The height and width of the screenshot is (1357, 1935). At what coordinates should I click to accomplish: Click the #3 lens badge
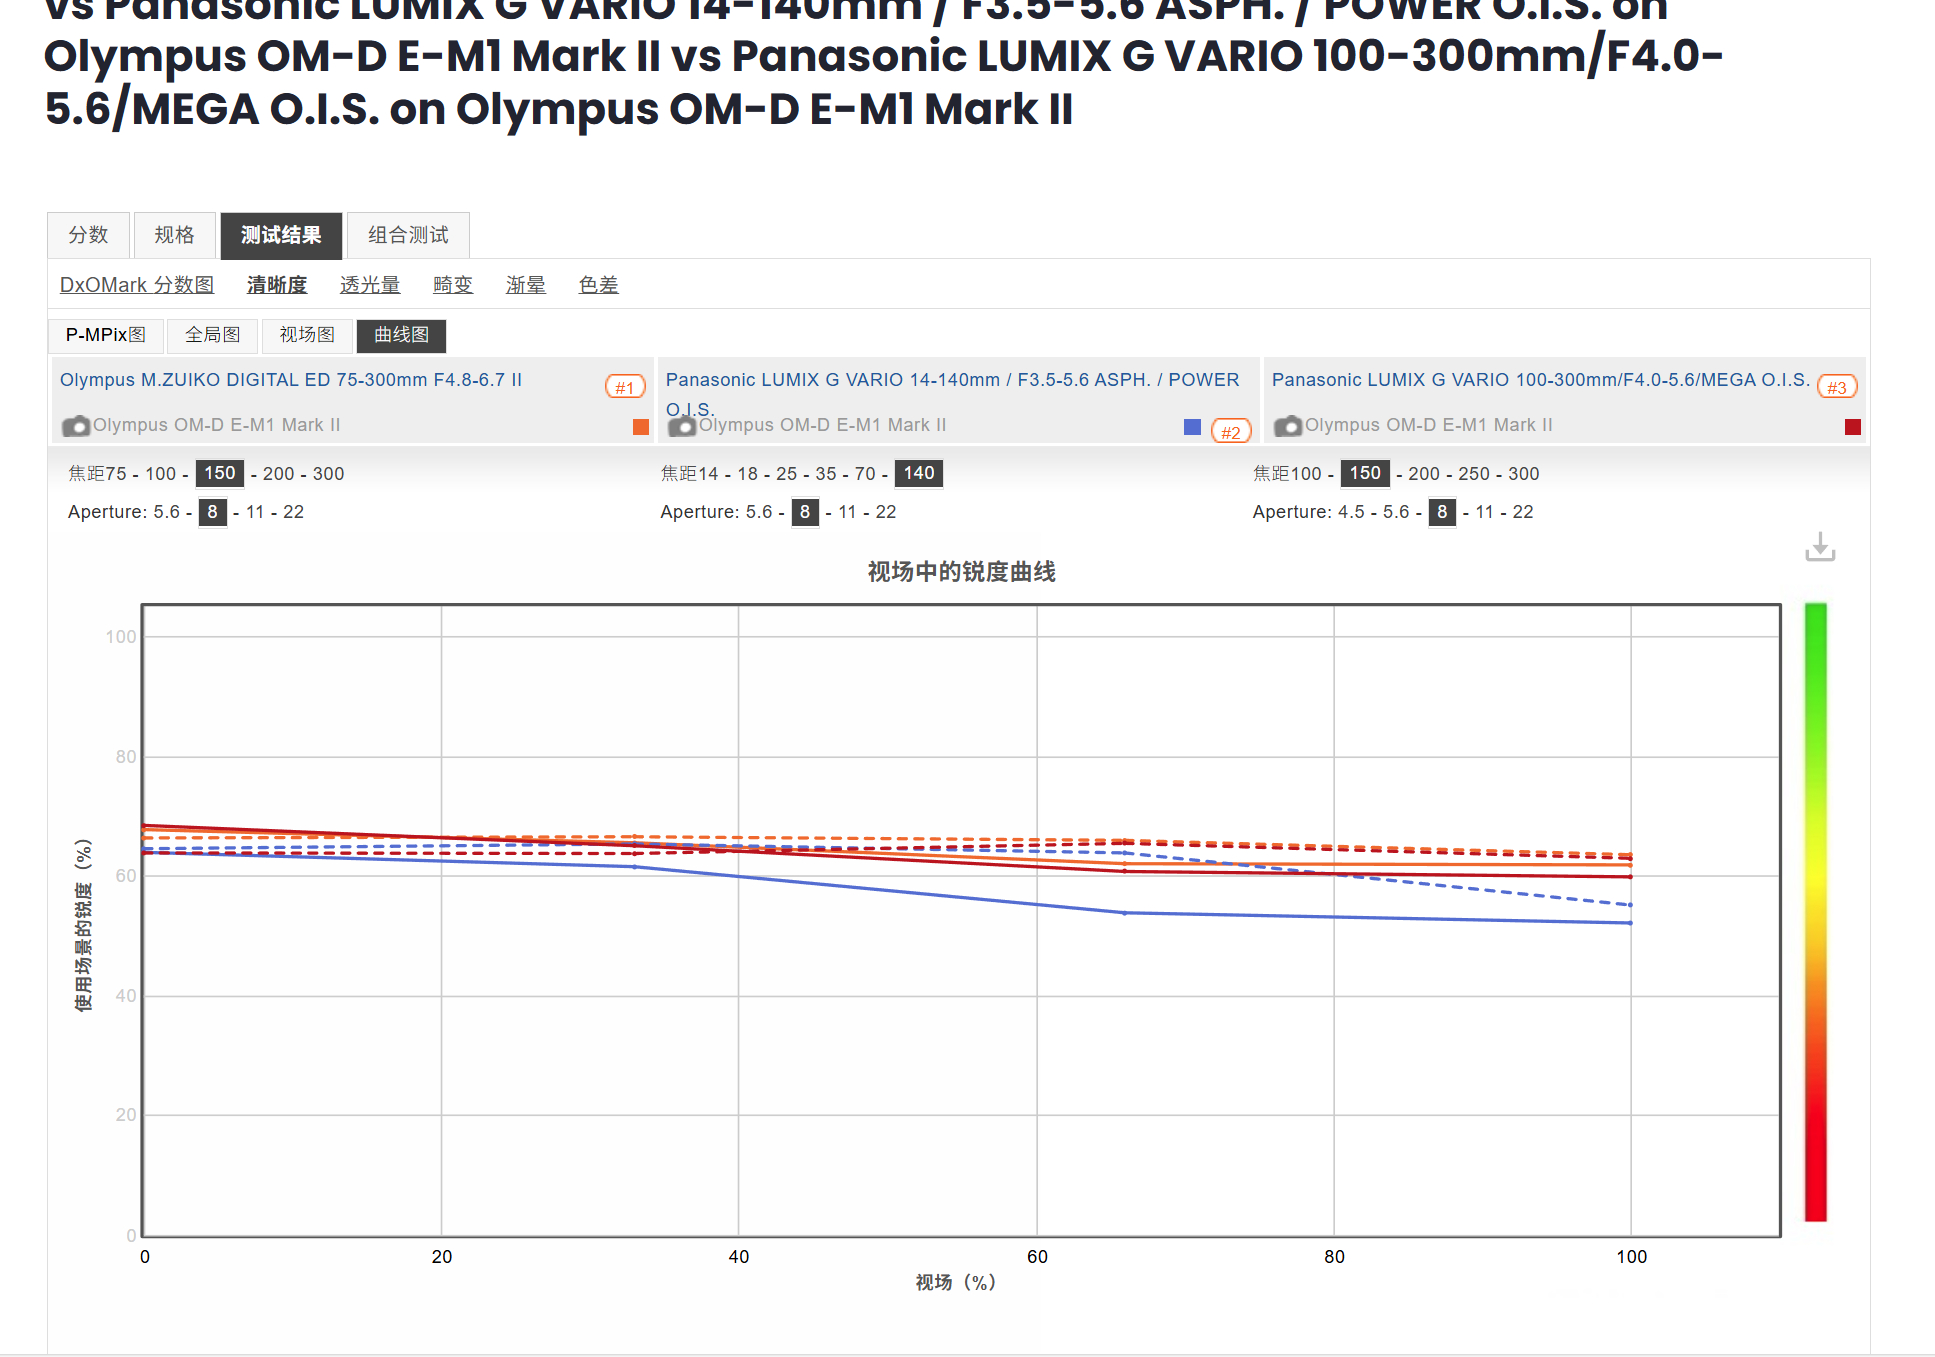pos(1837,387)
